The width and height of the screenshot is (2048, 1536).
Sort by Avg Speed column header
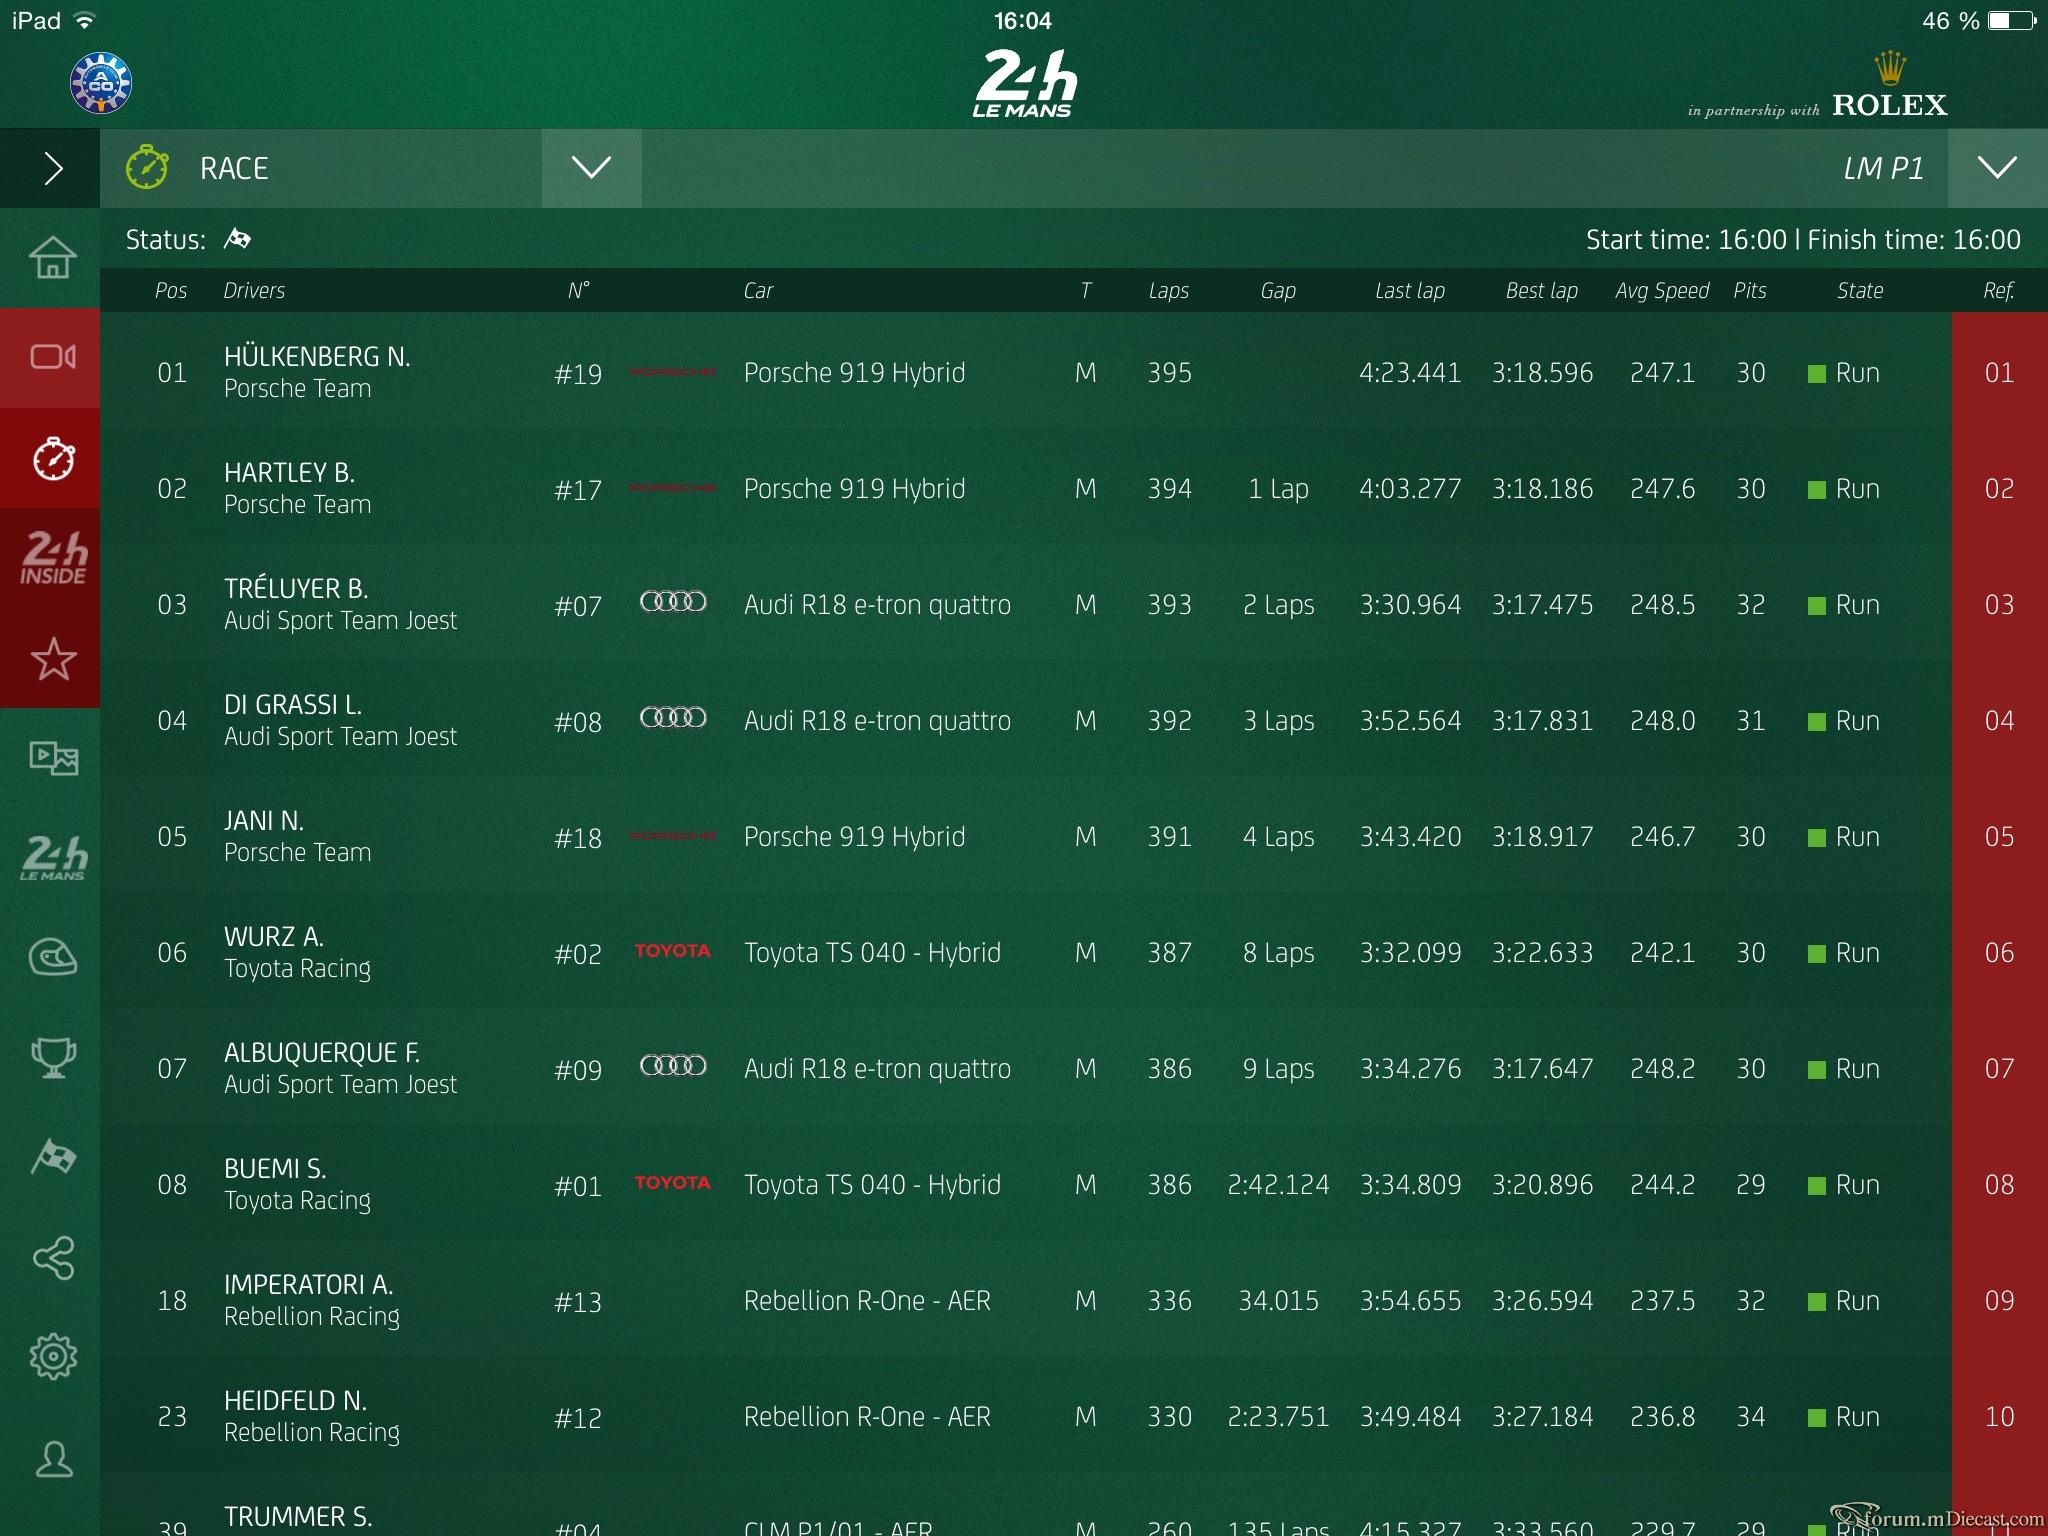(x=1662, y=291)
